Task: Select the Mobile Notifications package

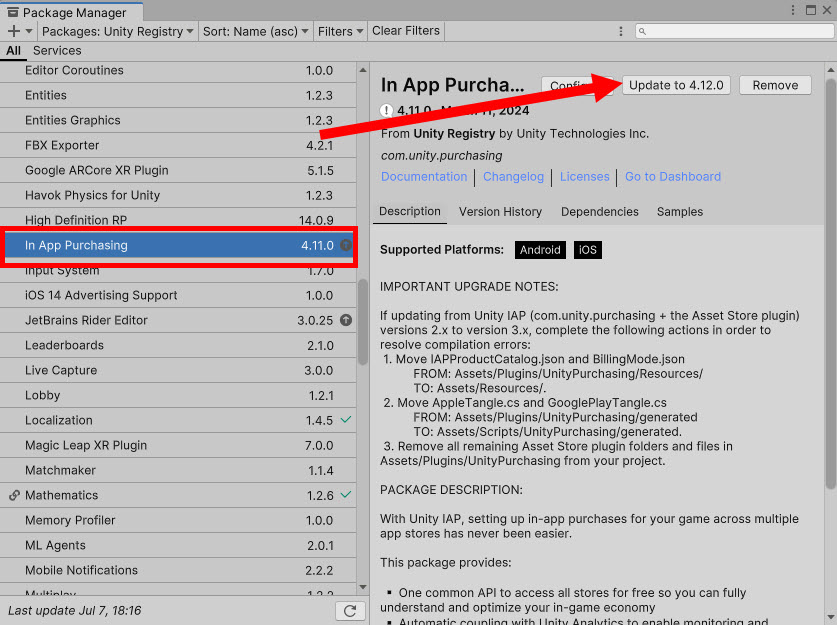Action: point(178,571)
